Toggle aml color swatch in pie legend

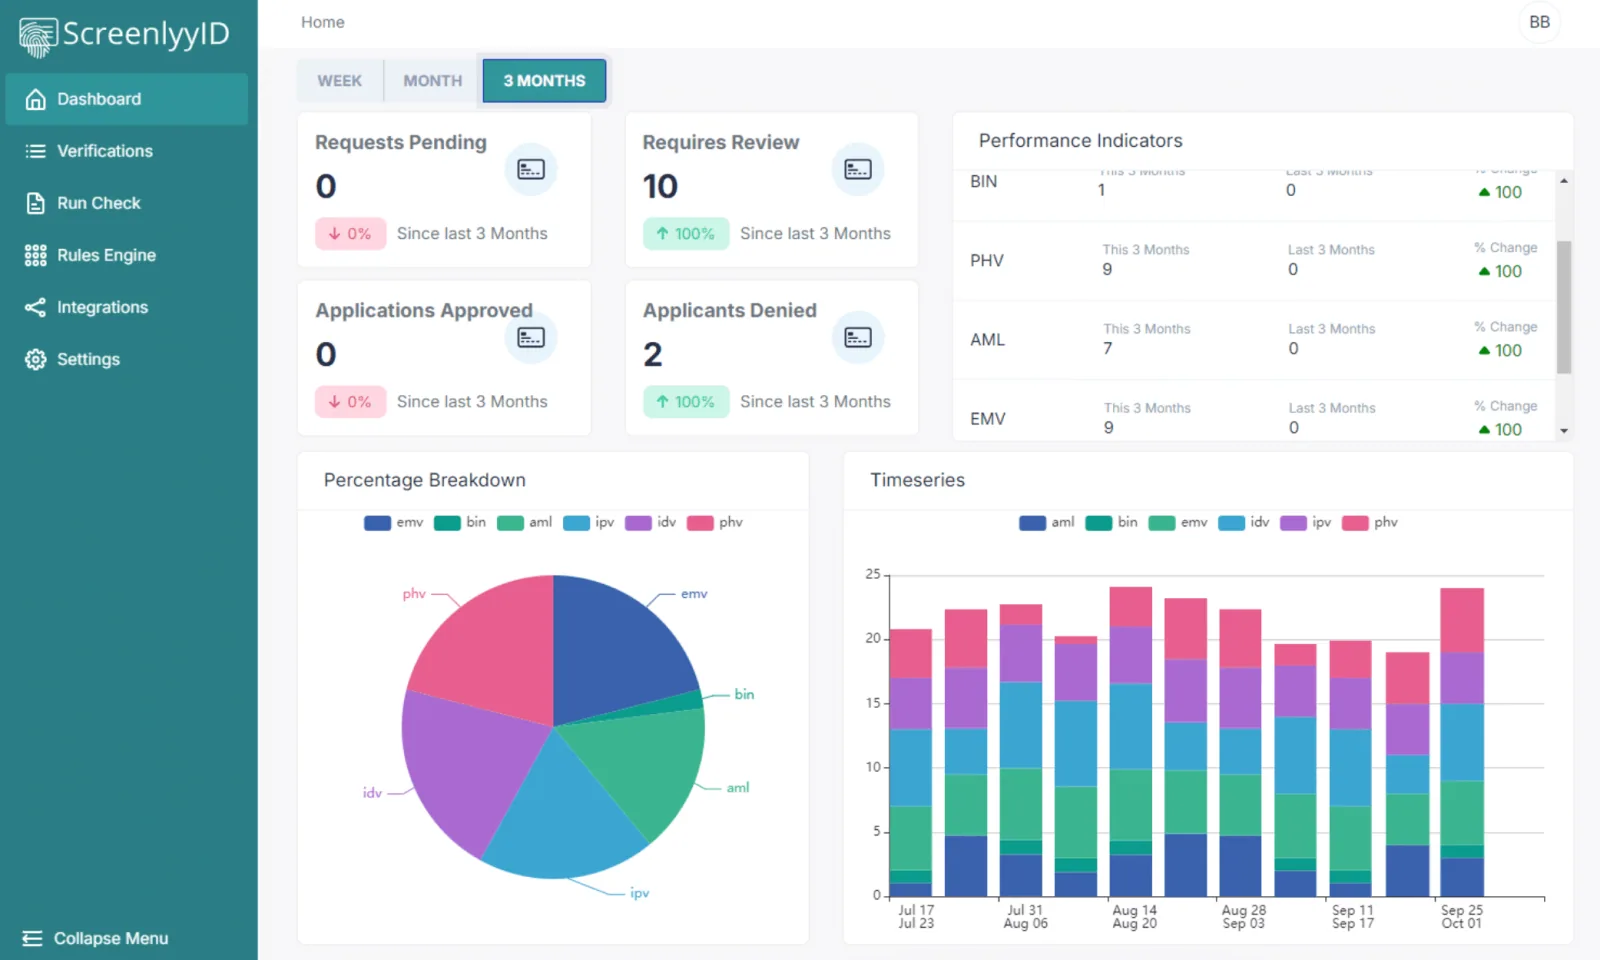pos(510,522)
